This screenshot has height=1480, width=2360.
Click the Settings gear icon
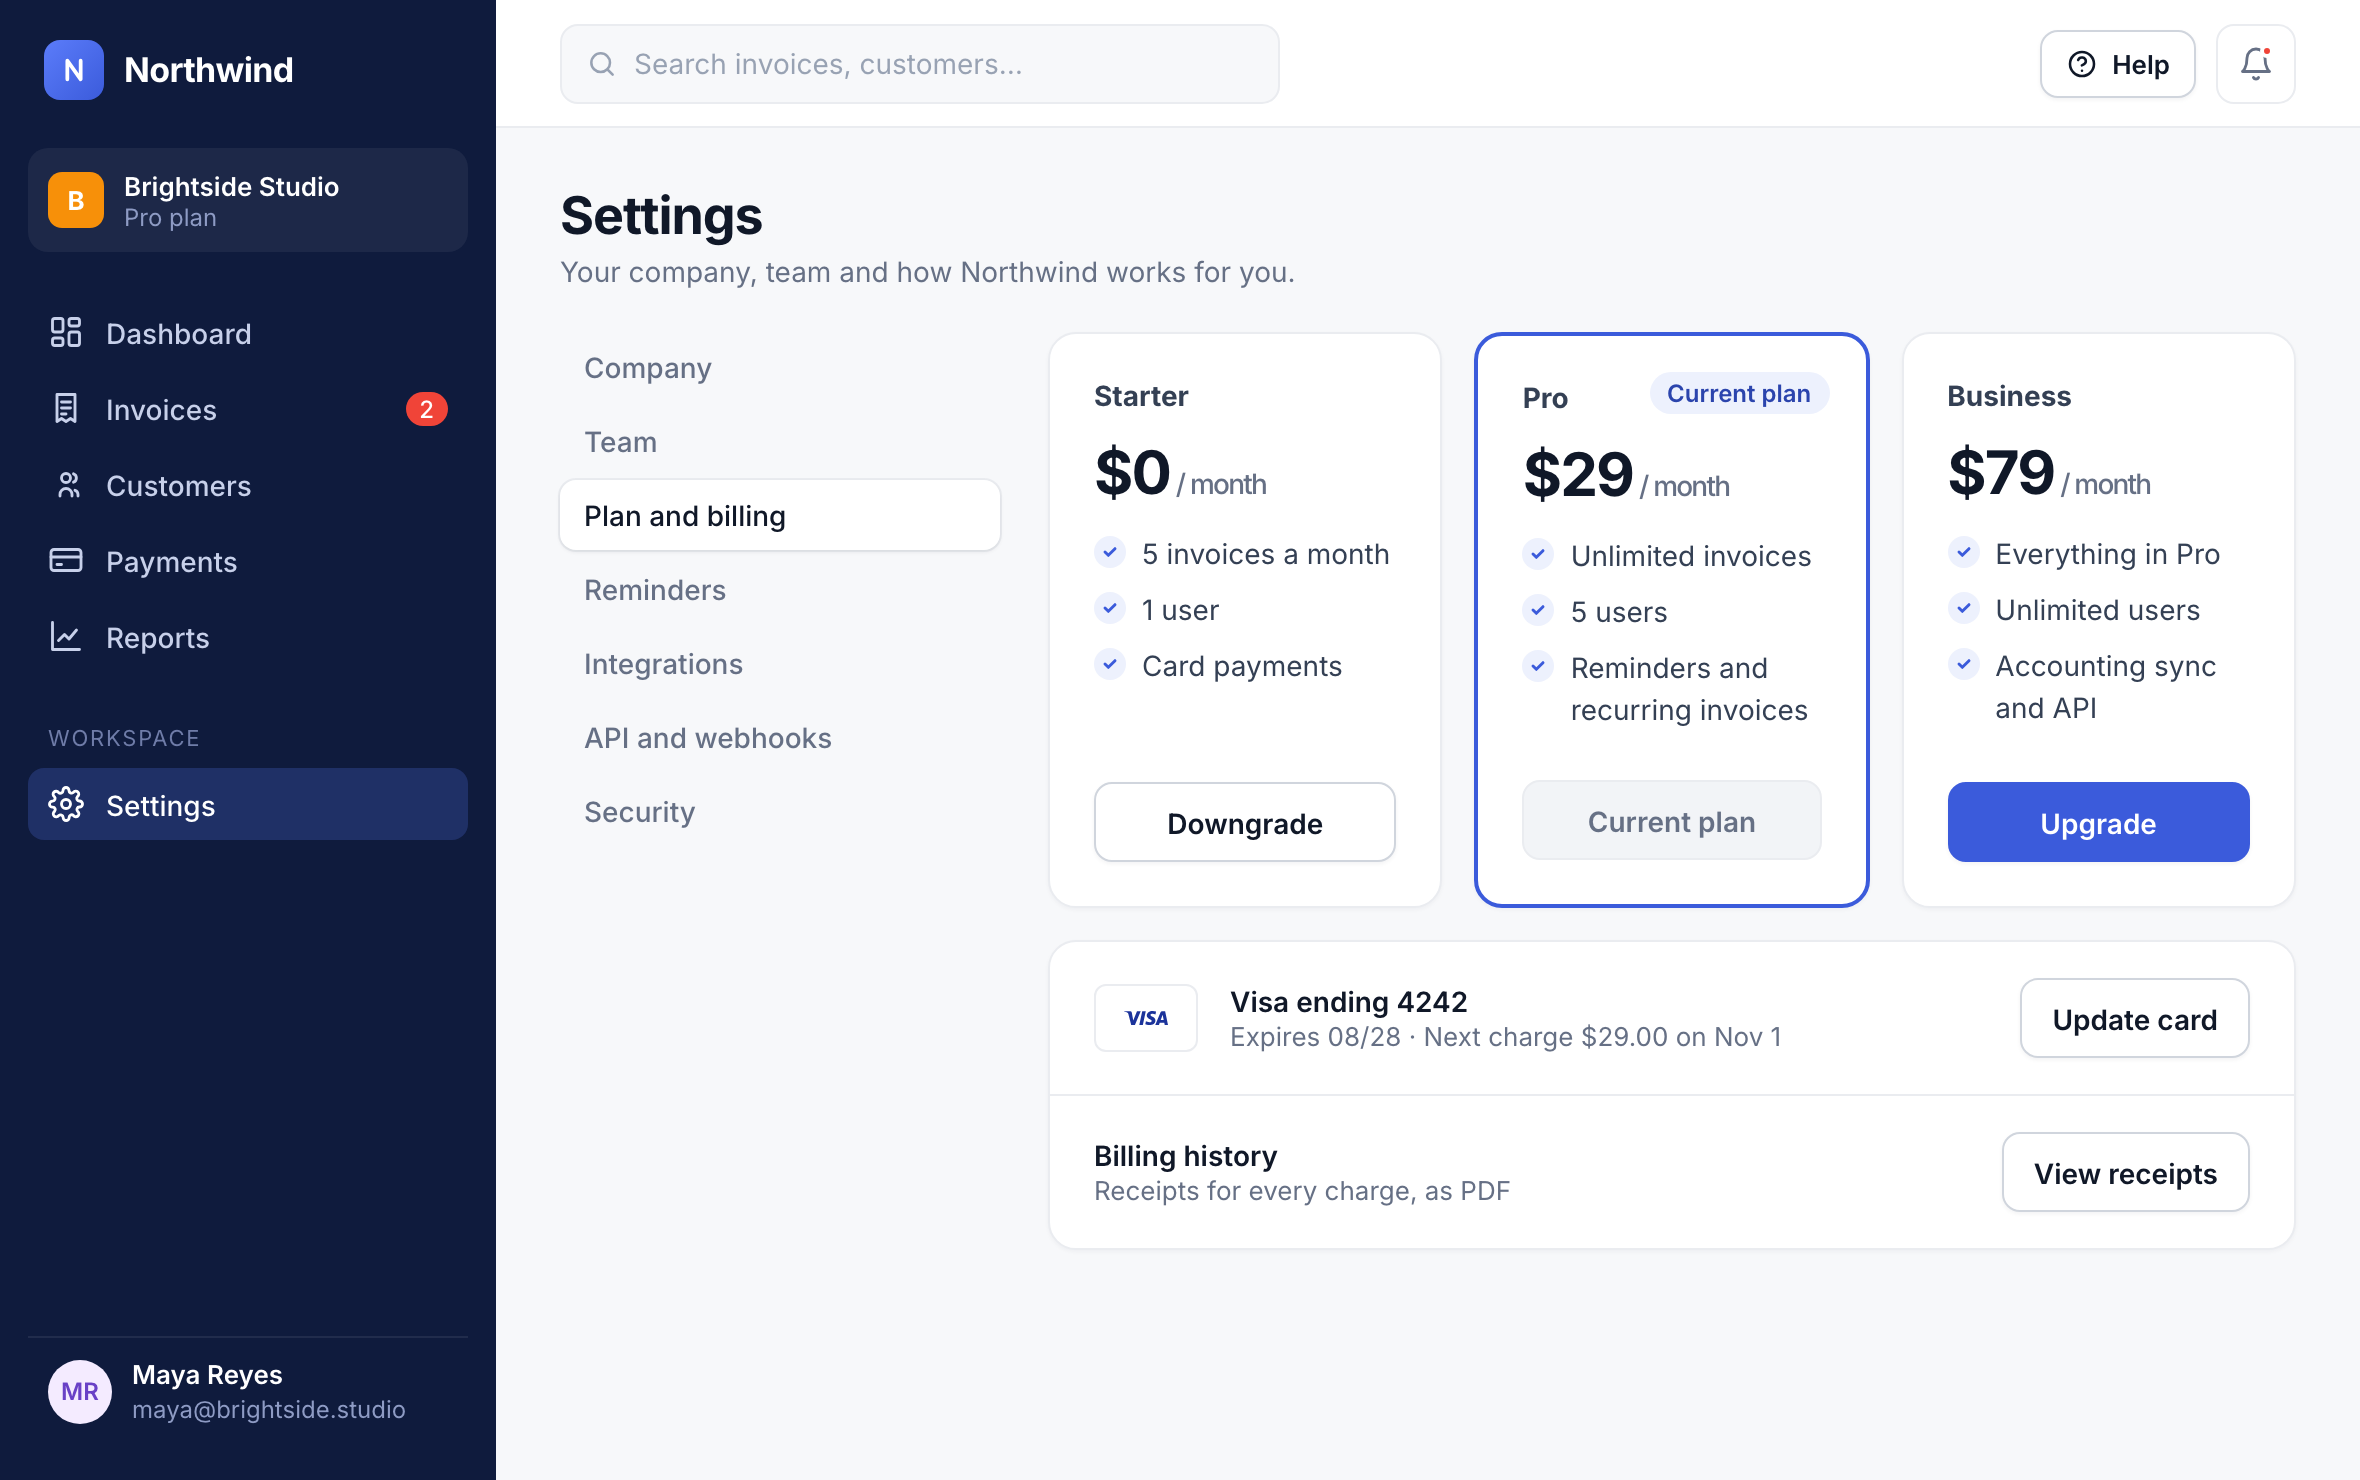click(66, 804)
